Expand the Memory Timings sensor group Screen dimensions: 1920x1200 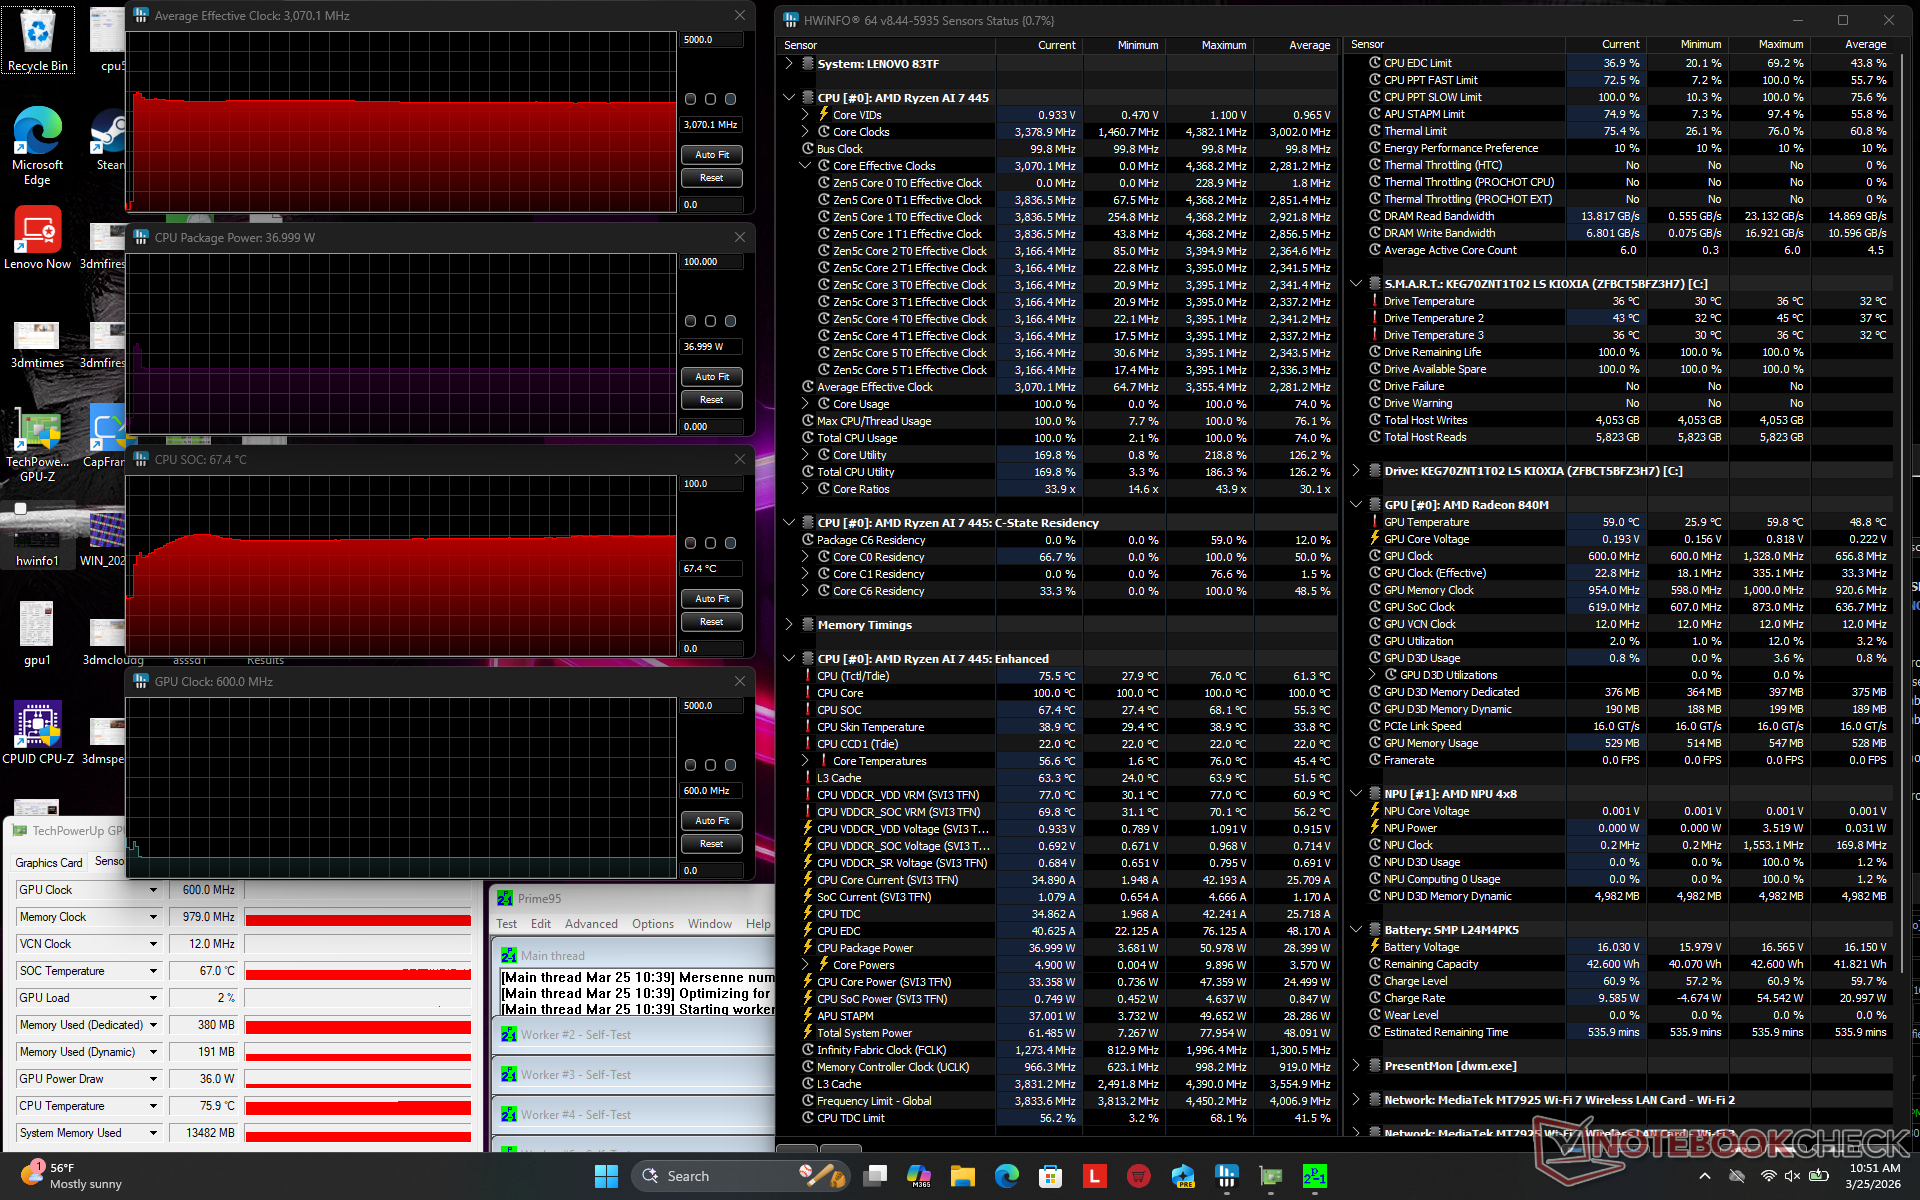(789, 625)
